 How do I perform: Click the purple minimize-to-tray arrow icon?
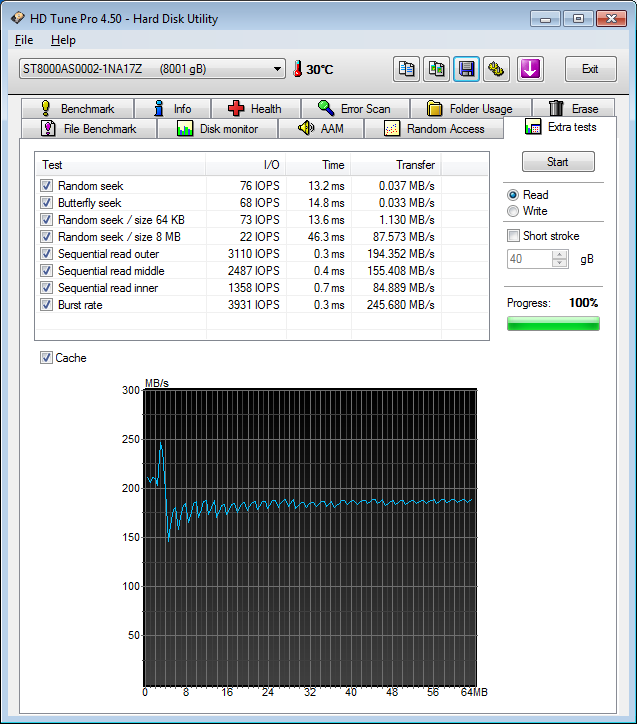click(x=530, y=69)
